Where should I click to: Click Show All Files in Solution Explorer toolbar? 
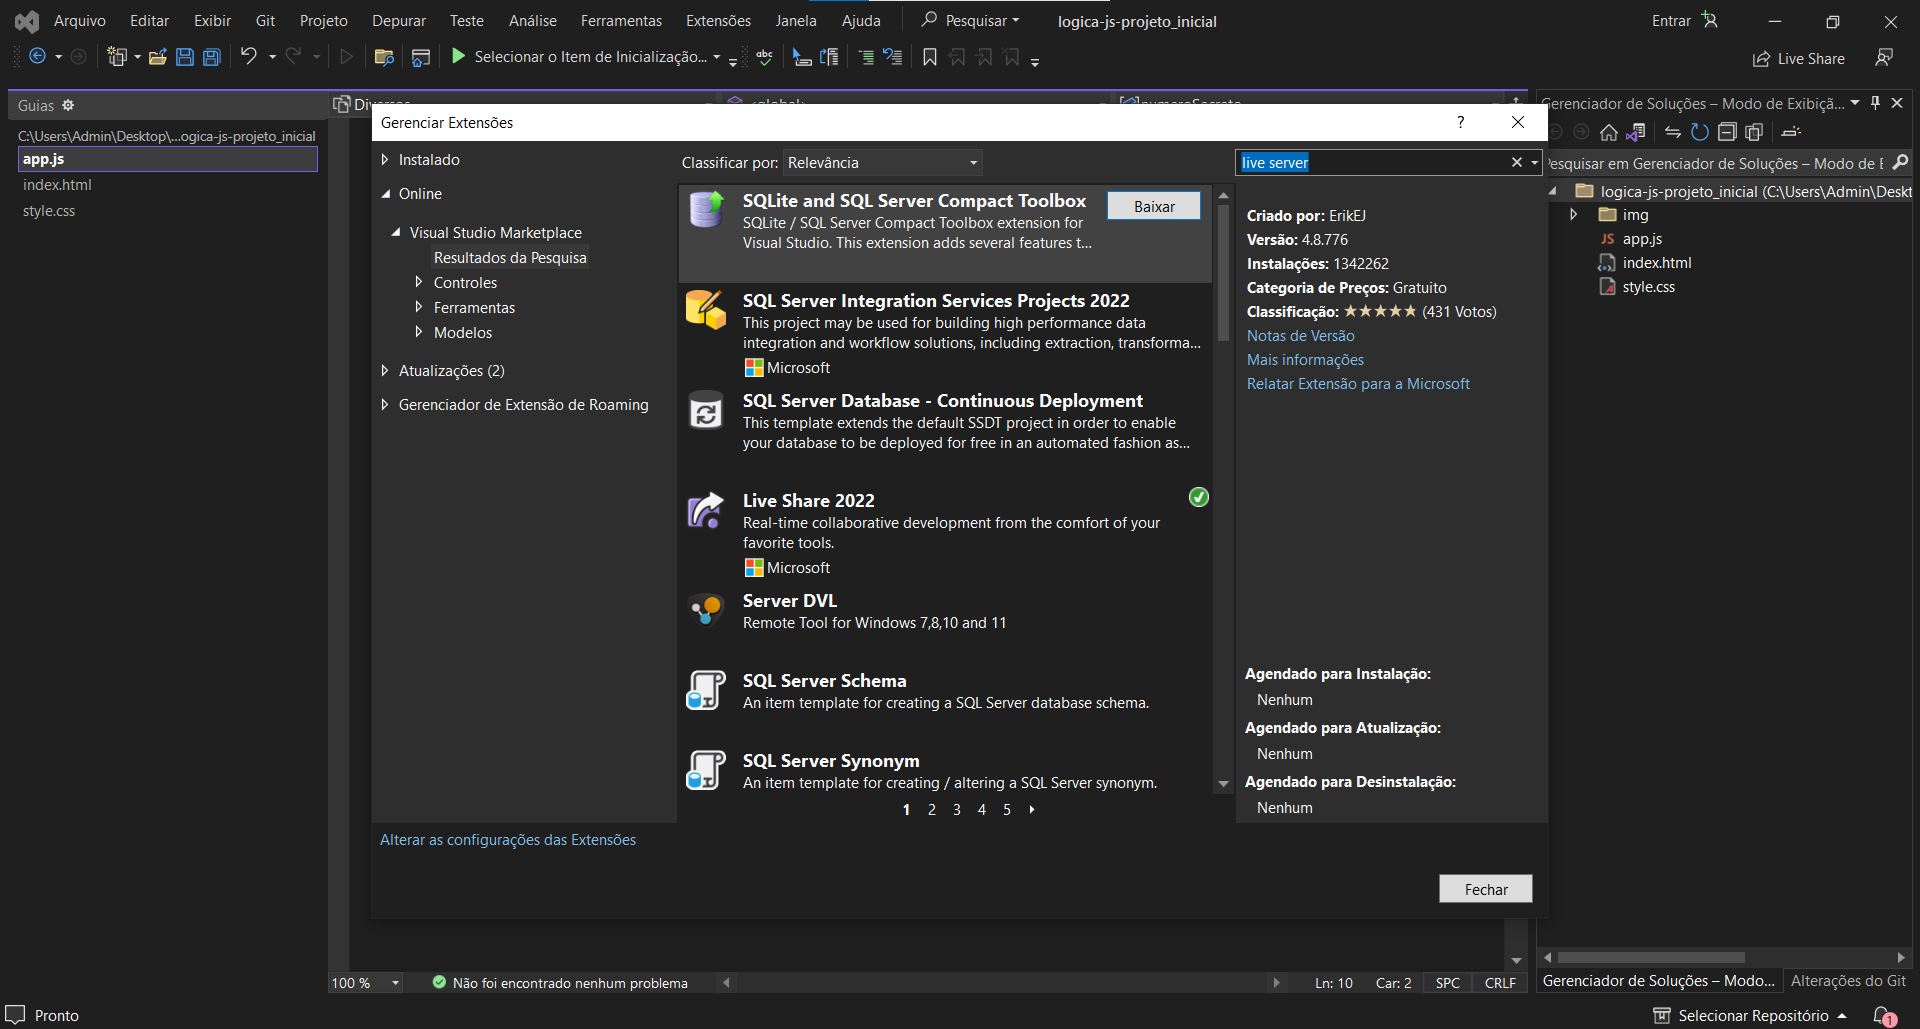[x=1754, y=132]
